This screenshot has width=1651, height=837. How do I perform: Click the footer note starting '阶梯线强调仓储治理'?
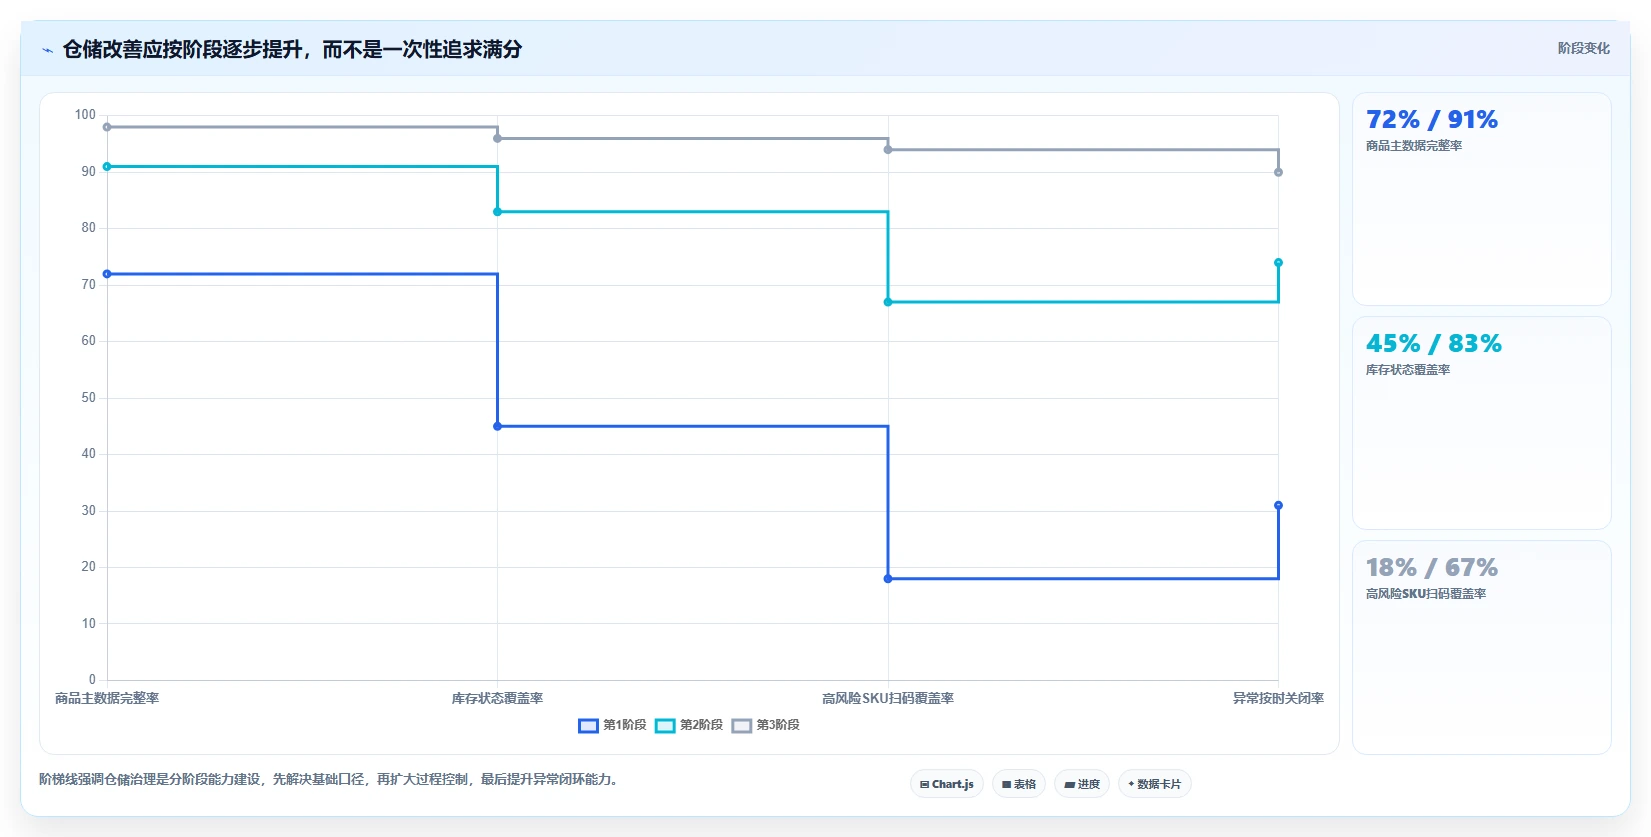coord(328,779)
